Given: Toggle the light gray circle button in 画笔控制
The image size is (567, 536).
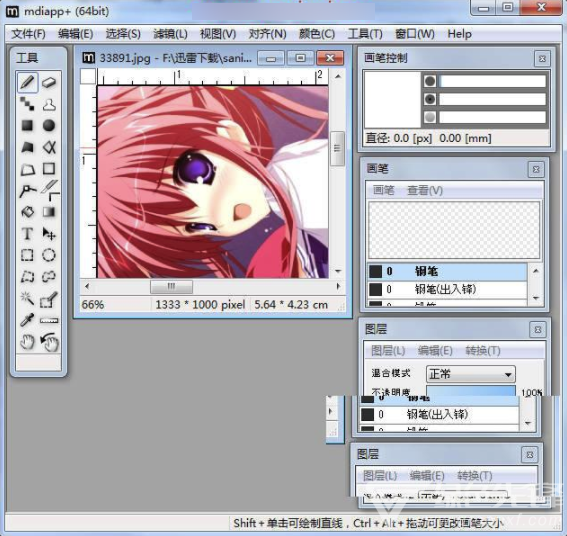Looking at the screenshot, I should pyautogui.click(x=430, y=117).
